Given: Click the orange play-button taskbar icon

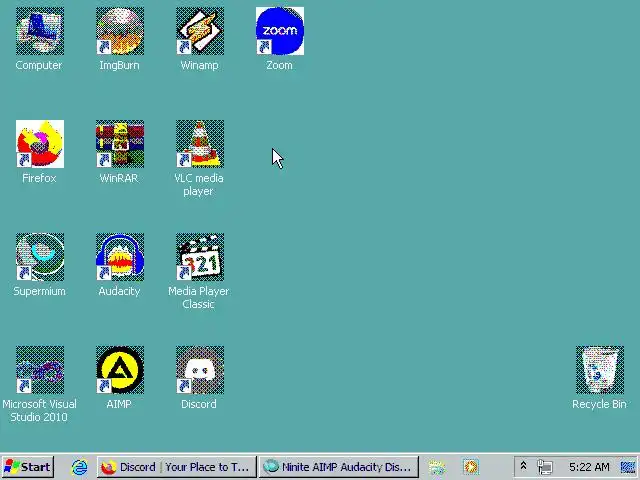Looking at the screenshot, I should tap(471, 467).
